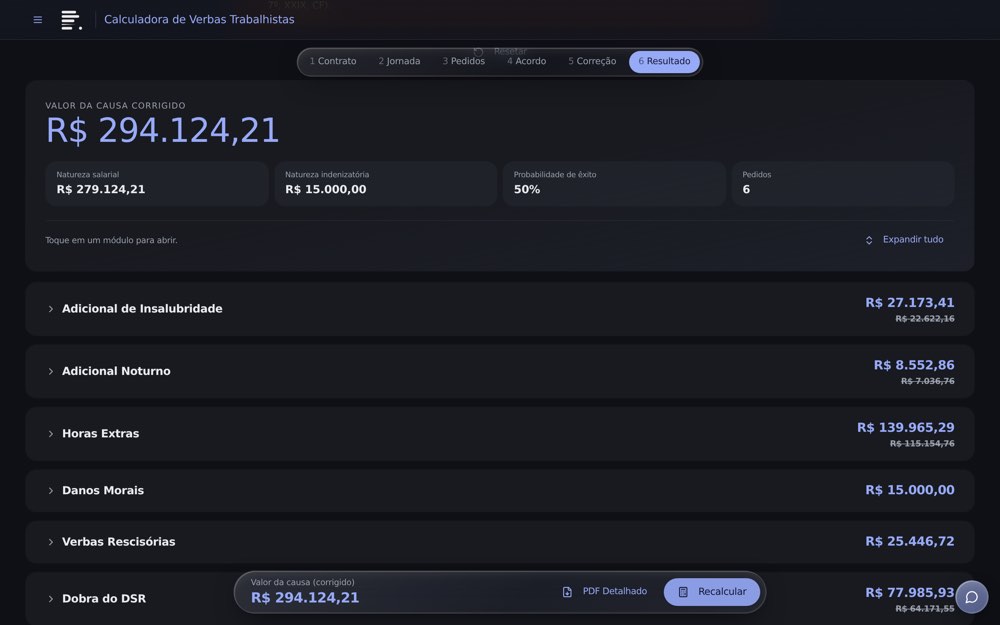The height and width of the screenshot is (625, 1000).
Task: Click Dobra do DSR value R$ 77.985,93
Action: click(x=909, y=592)
